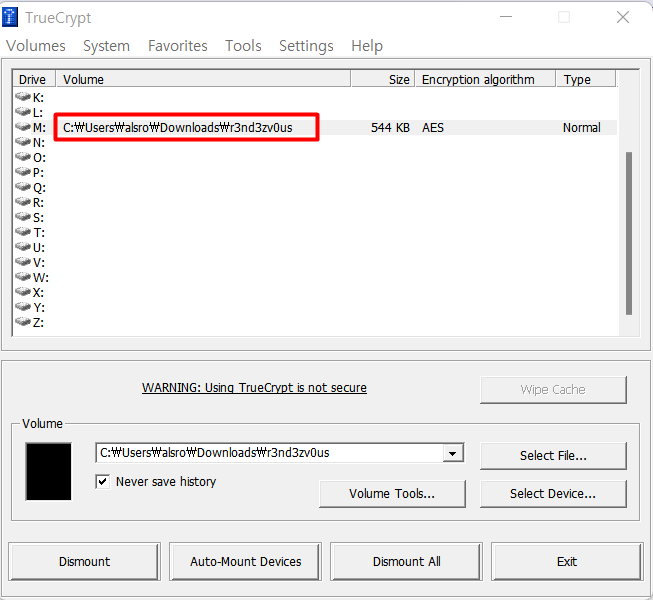Select the X: drive slot icon
The image size is (653, 600).
click(23, 292)
